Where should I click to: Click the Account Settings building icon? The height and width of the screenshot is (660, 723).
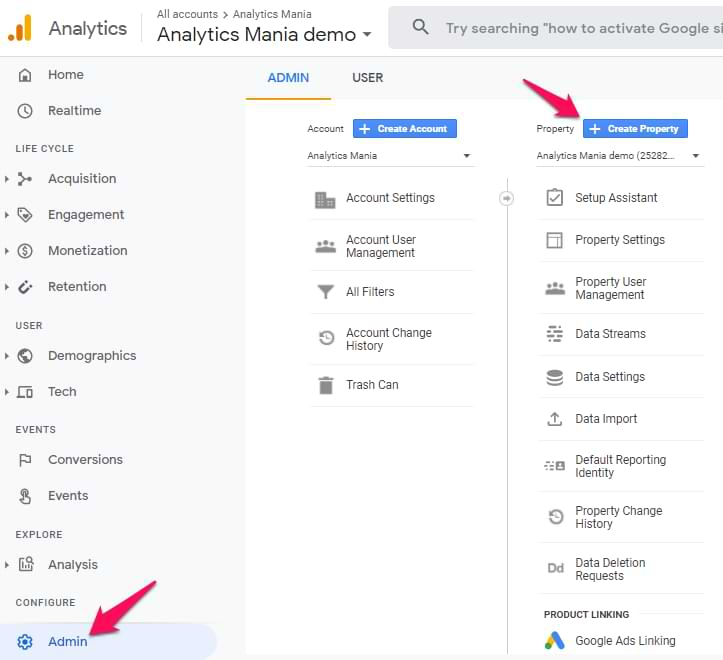point(326,199)
